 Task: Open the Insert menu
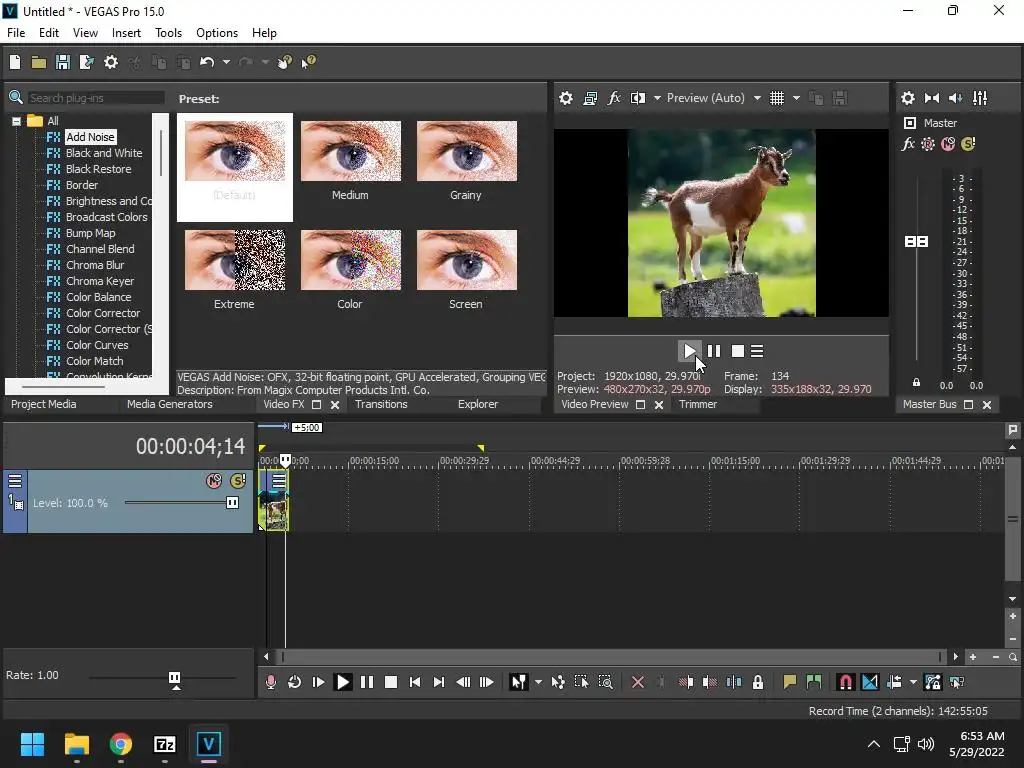(x=126, y=33)
